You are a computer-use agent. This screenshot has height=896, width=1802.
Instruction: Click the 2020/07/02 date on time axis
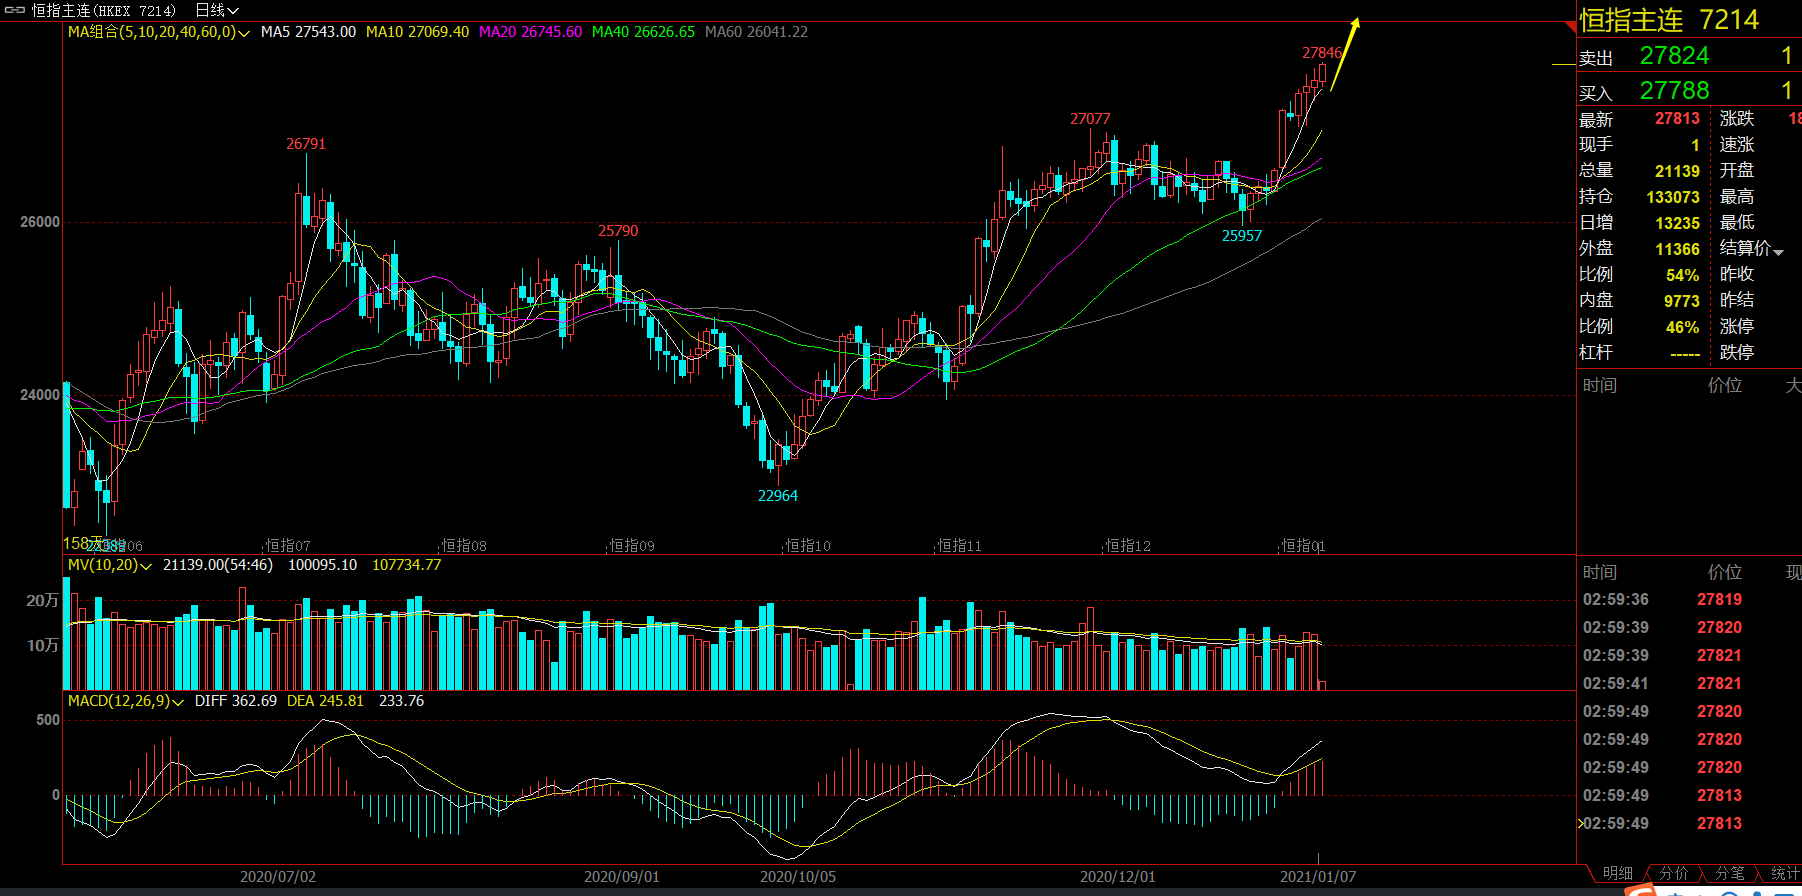pos(278,877)
